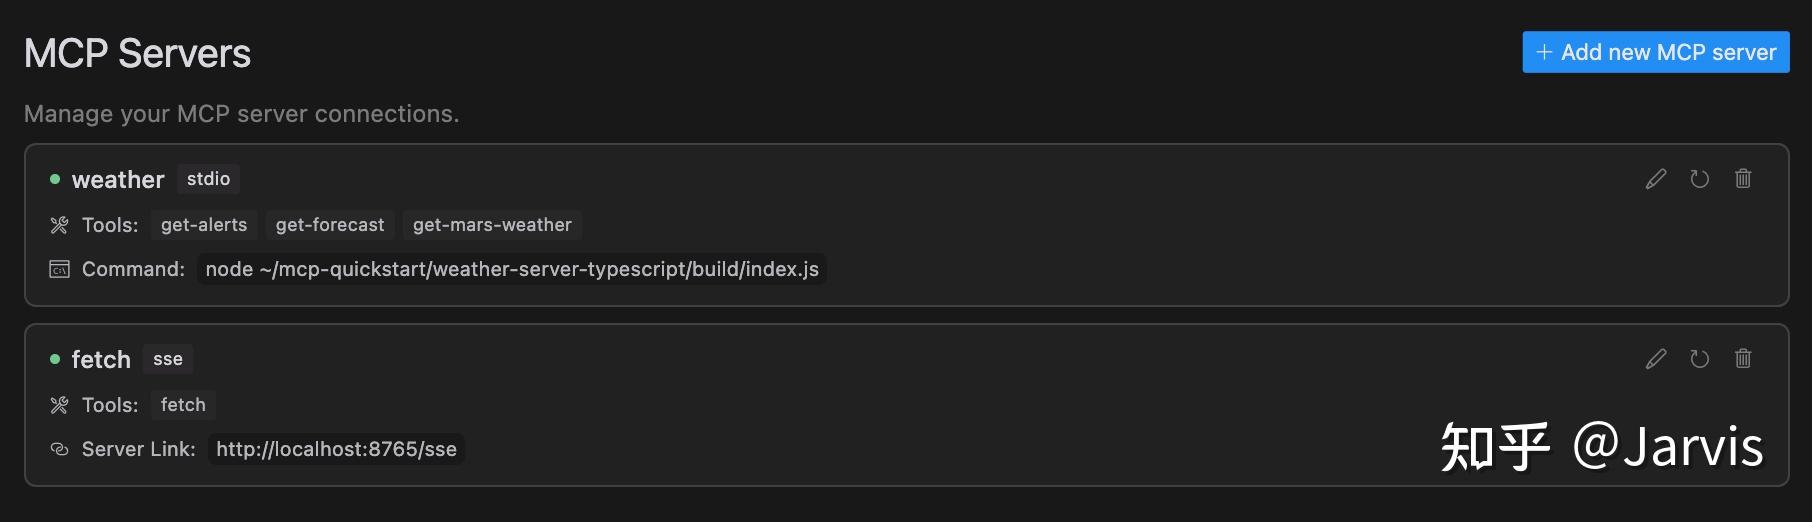Open the localhost:8765/sse server link

click(336, 449)
